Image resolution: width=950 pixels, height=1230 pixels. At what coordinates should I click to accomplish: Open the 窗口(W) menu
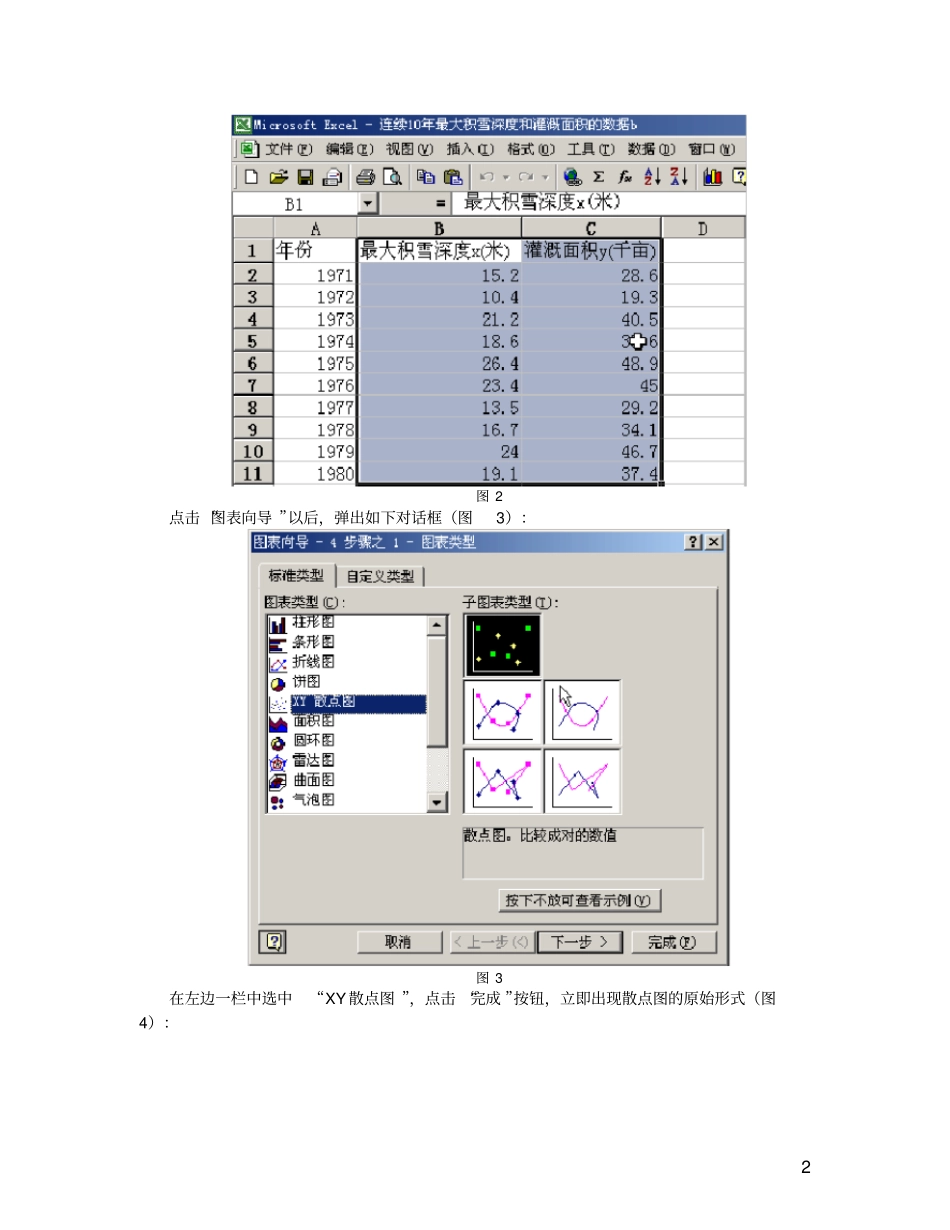click(x=712, y=150)
